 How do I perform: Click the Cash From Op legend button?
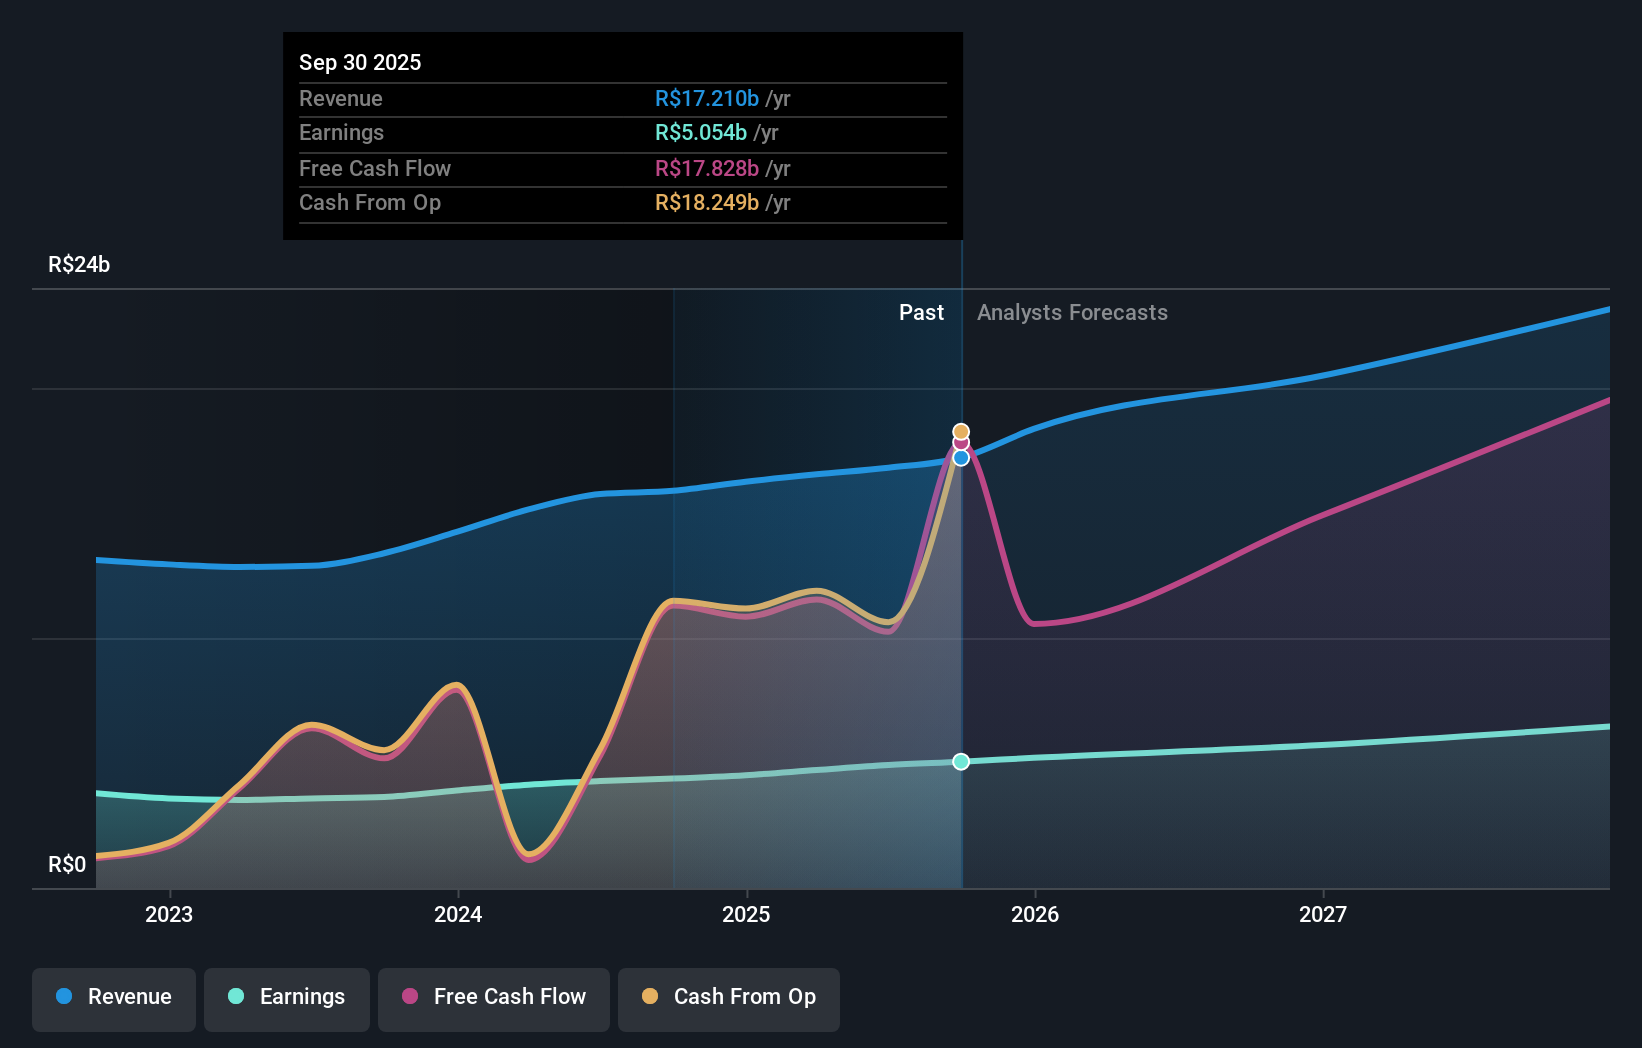[728, 997]
